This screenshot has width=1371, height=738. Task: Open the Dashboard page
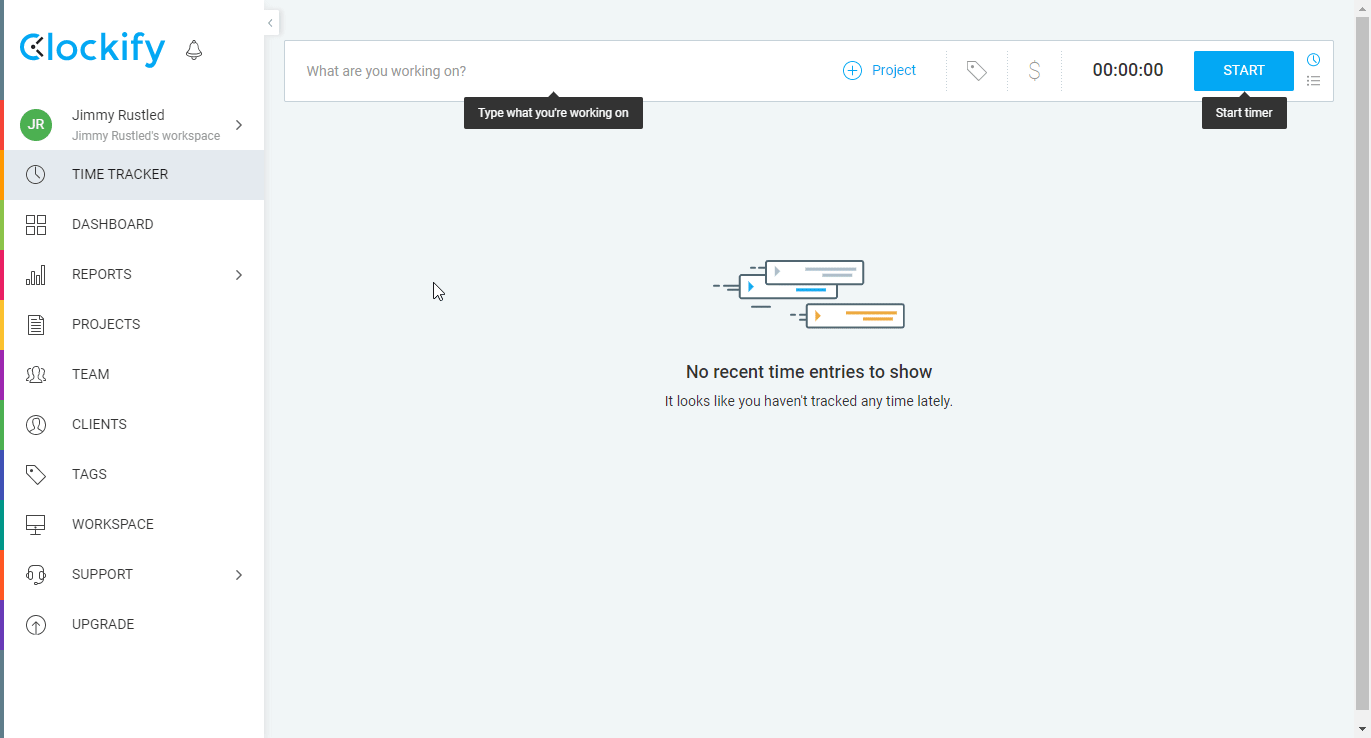point(112,225)
